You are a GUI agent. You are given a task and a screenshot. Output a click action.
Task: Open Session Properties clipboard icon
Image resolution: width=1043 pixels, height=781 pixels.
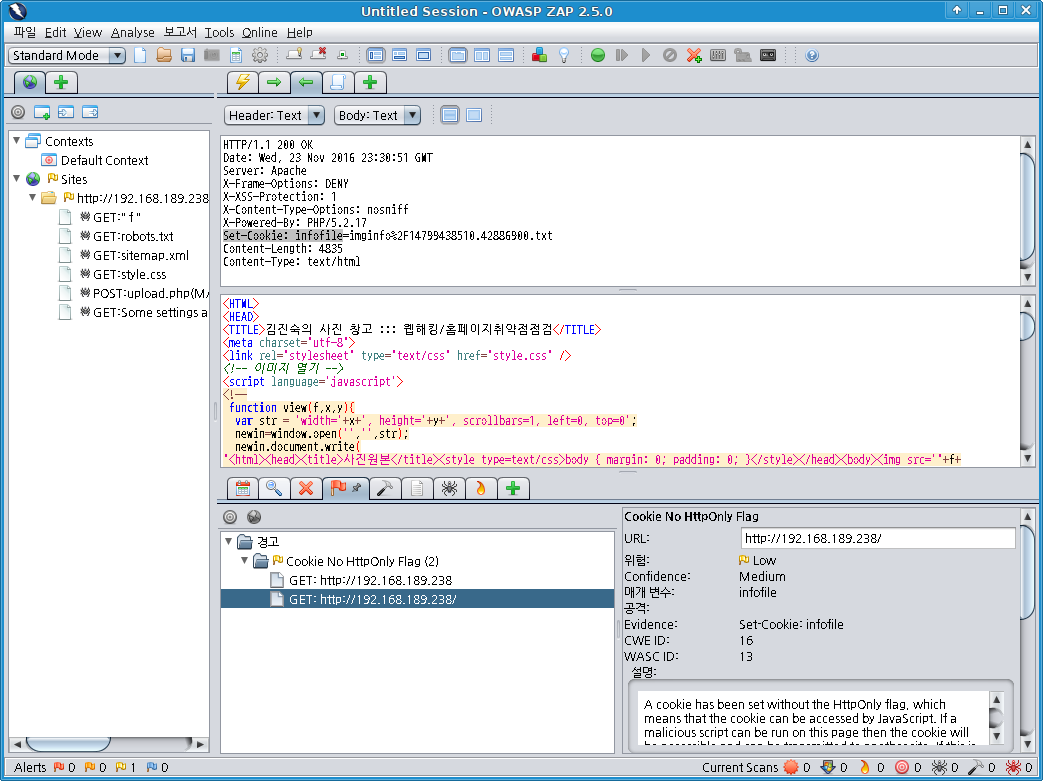tap(236, 55)
